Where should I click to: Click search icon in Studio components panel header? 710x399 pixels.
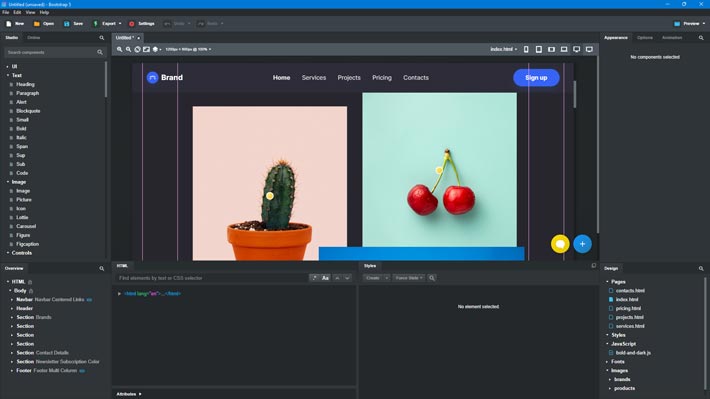[x=102, y=38]
